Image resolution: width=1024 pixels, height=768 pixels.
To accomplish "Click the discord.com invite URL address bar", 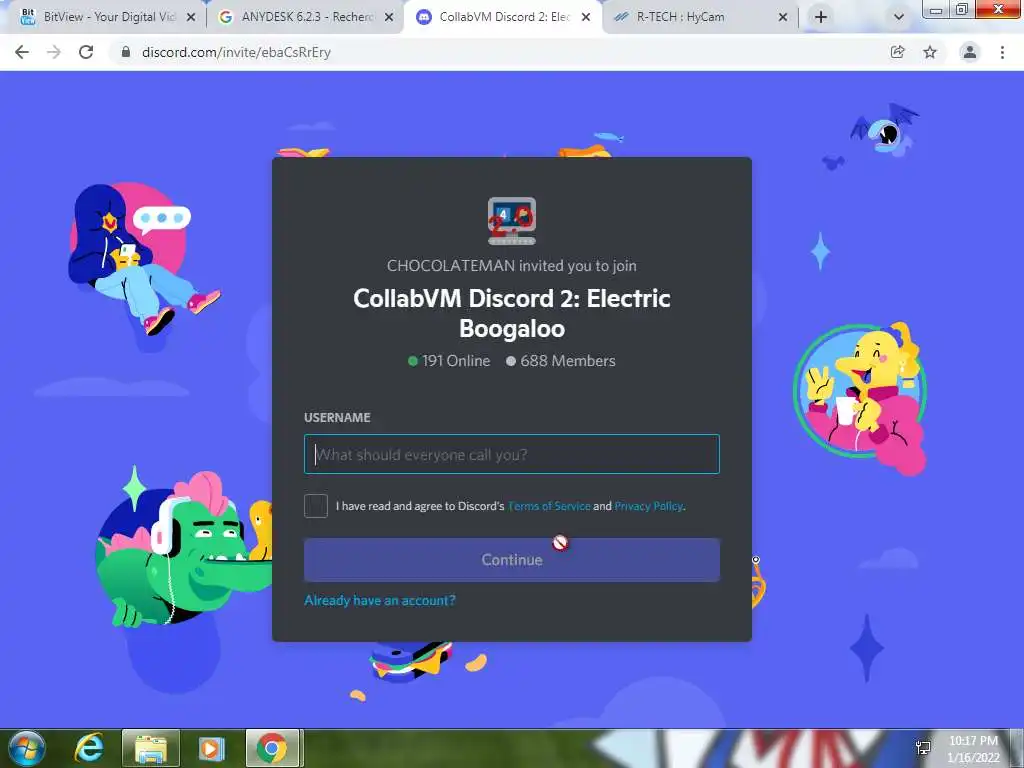I will pos(236,52).
